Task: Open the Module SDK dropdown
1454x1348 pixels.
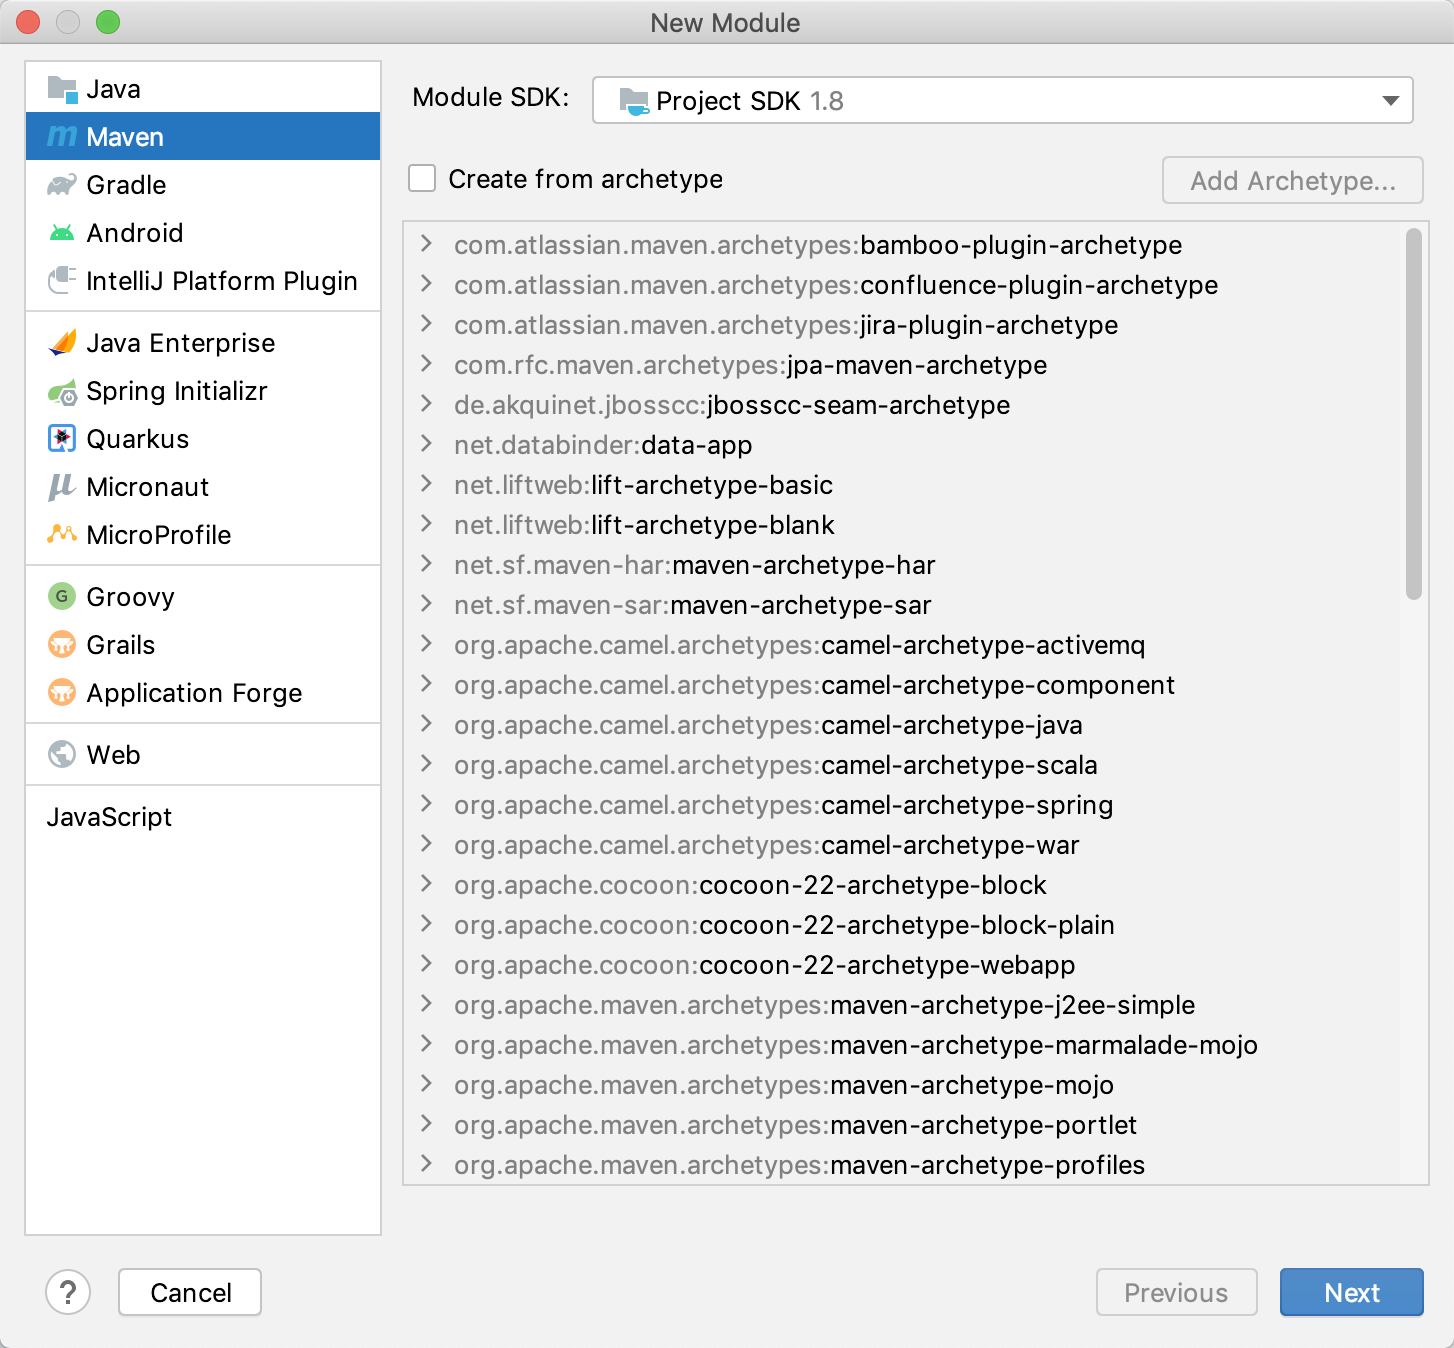Action: (x=1002, y=100)
